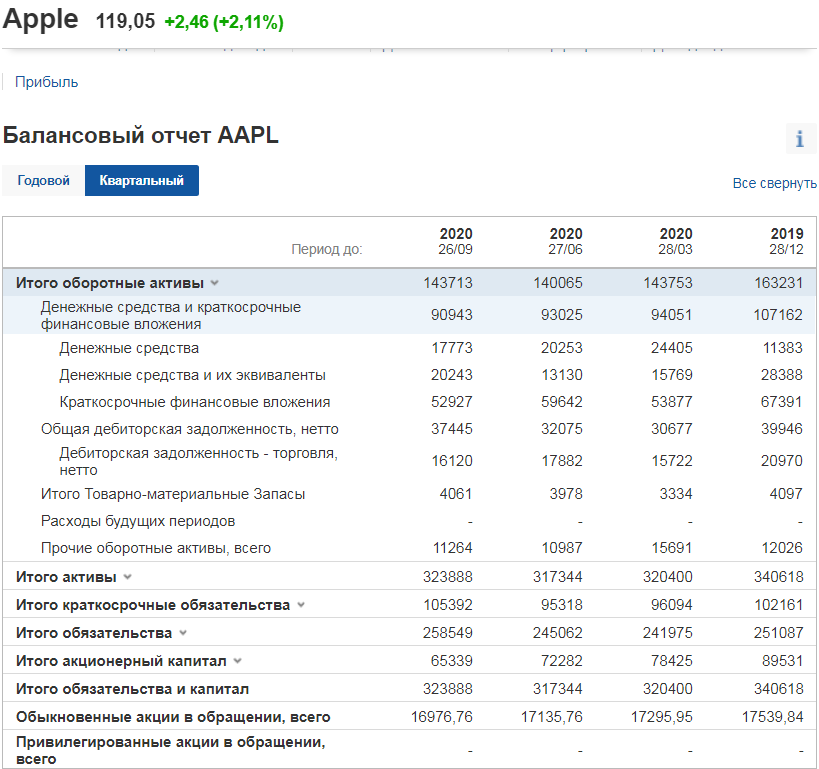Click the value 13130 cash equivalents

pos(561,375)
